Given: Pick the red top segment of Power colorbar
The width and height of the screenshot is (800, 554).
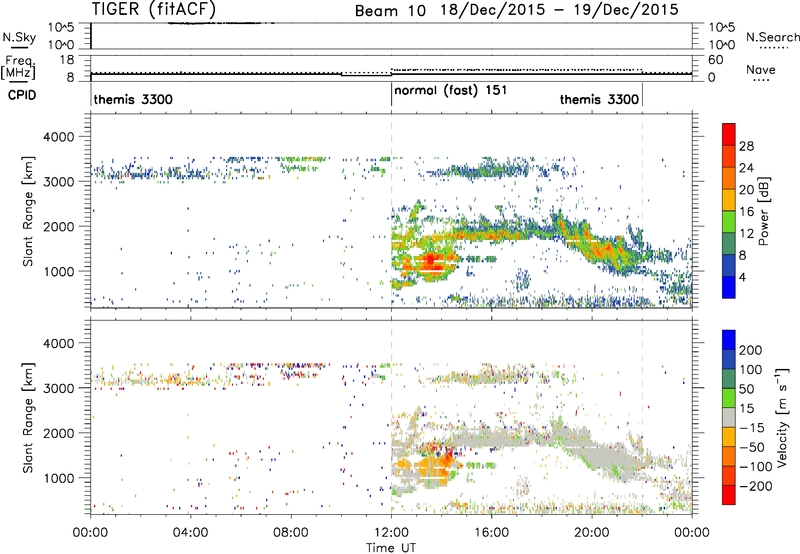Looking at the screenshot, I should point(729,135).
